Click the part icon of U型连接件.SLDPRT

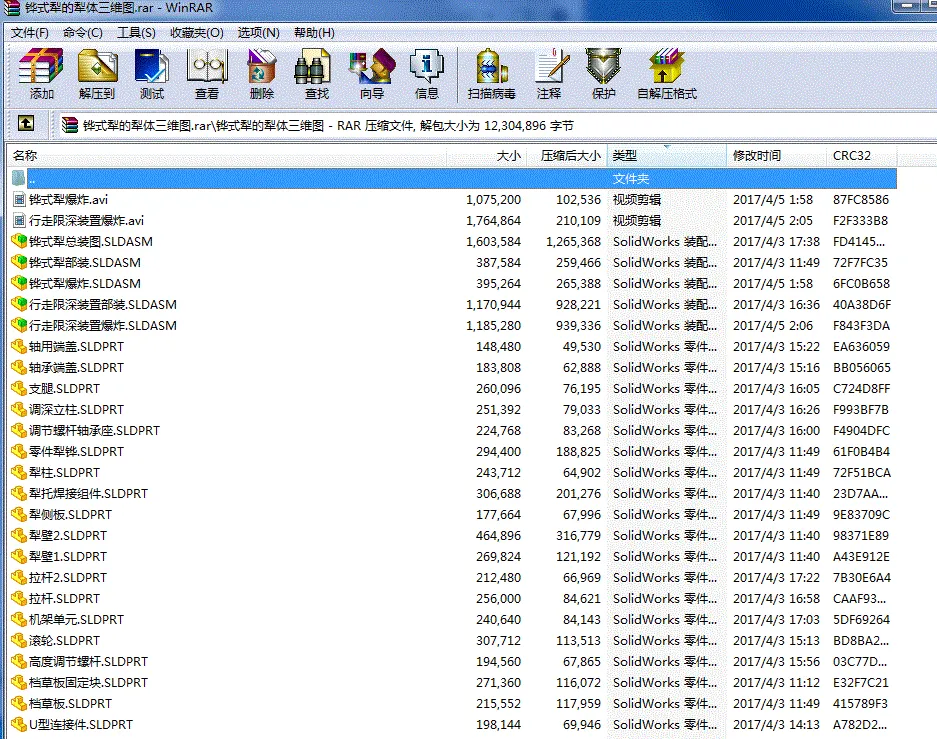[x=19, y=725]
